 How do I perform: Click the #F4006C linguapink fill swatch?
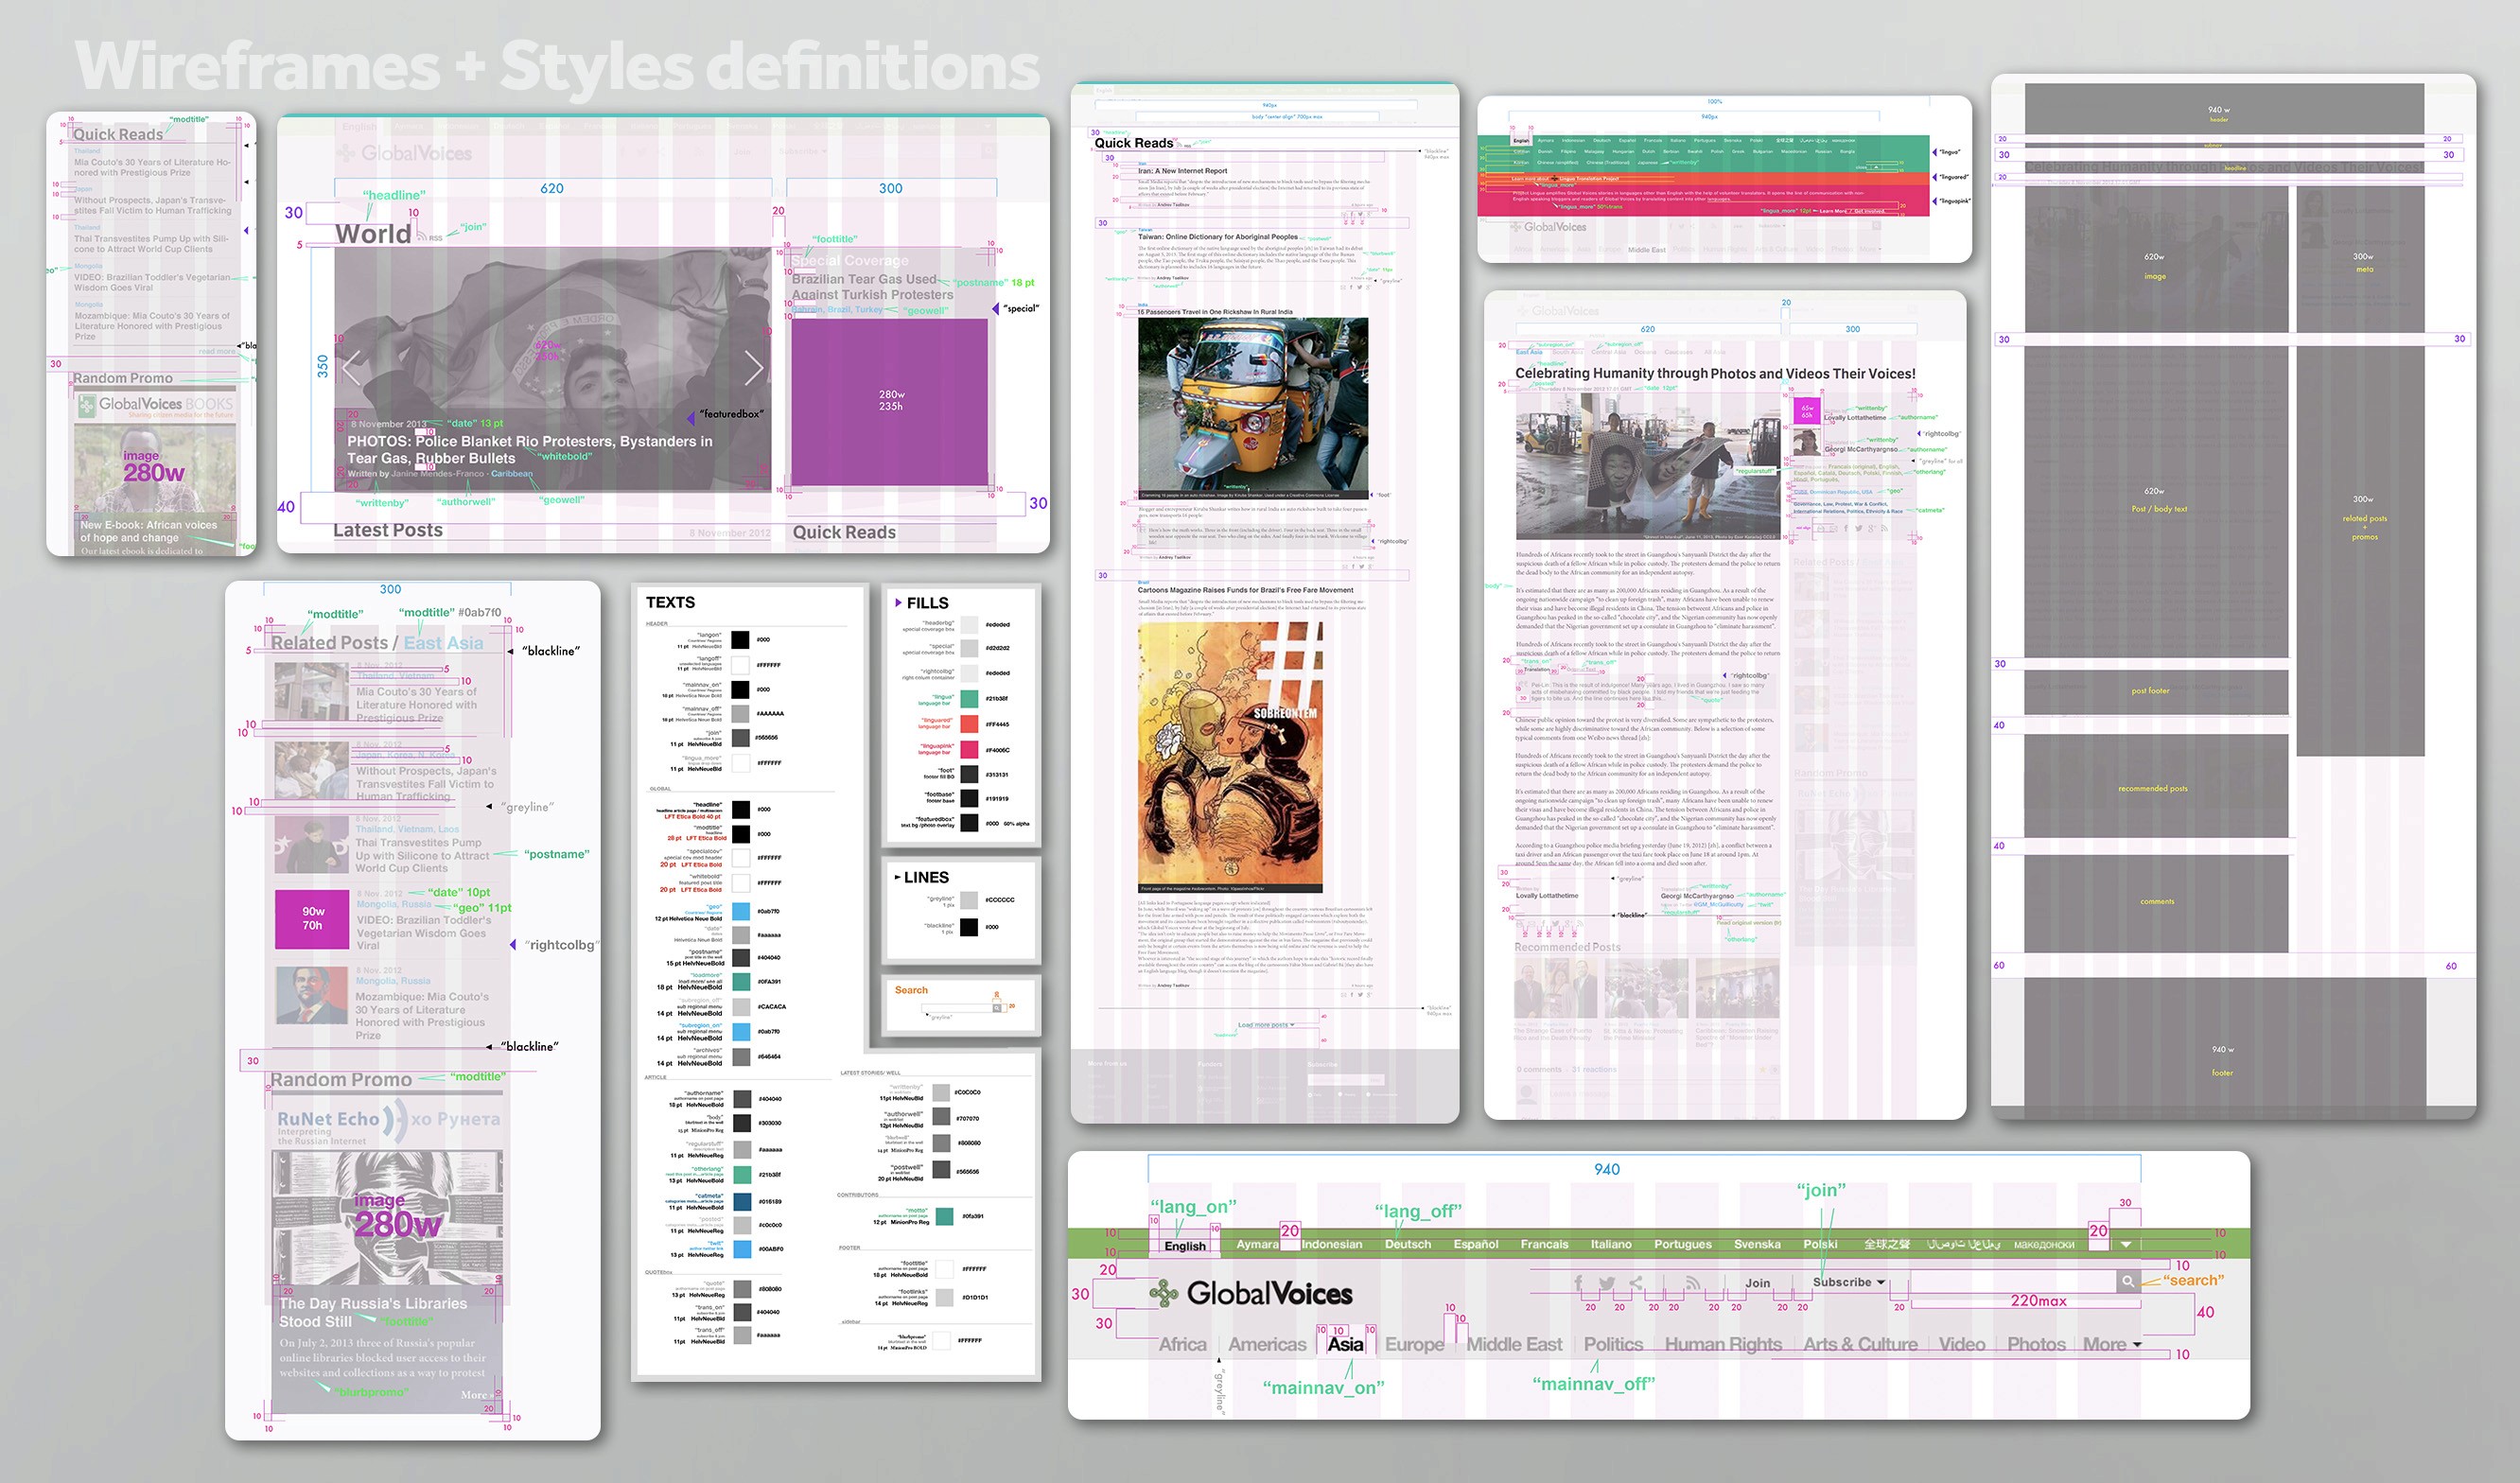pyautogui.click(x=969, y=749)
